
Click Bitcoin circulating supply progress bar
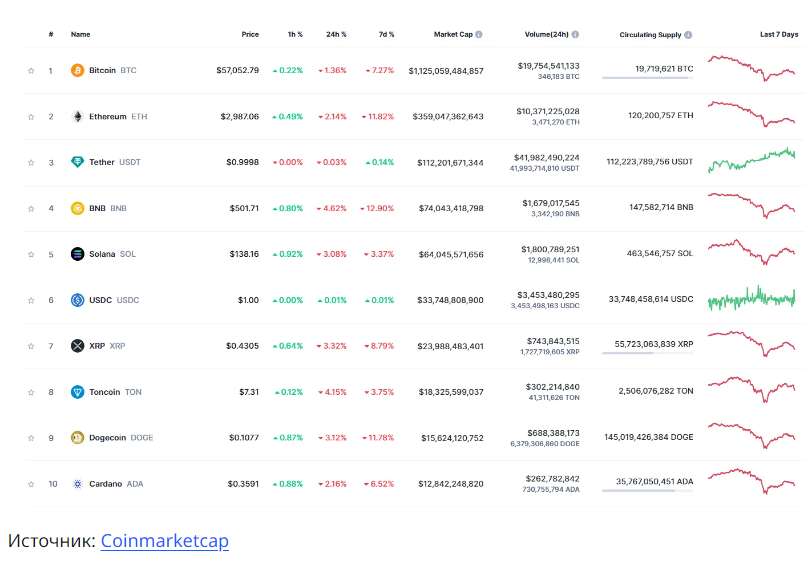tap(648, 78)
